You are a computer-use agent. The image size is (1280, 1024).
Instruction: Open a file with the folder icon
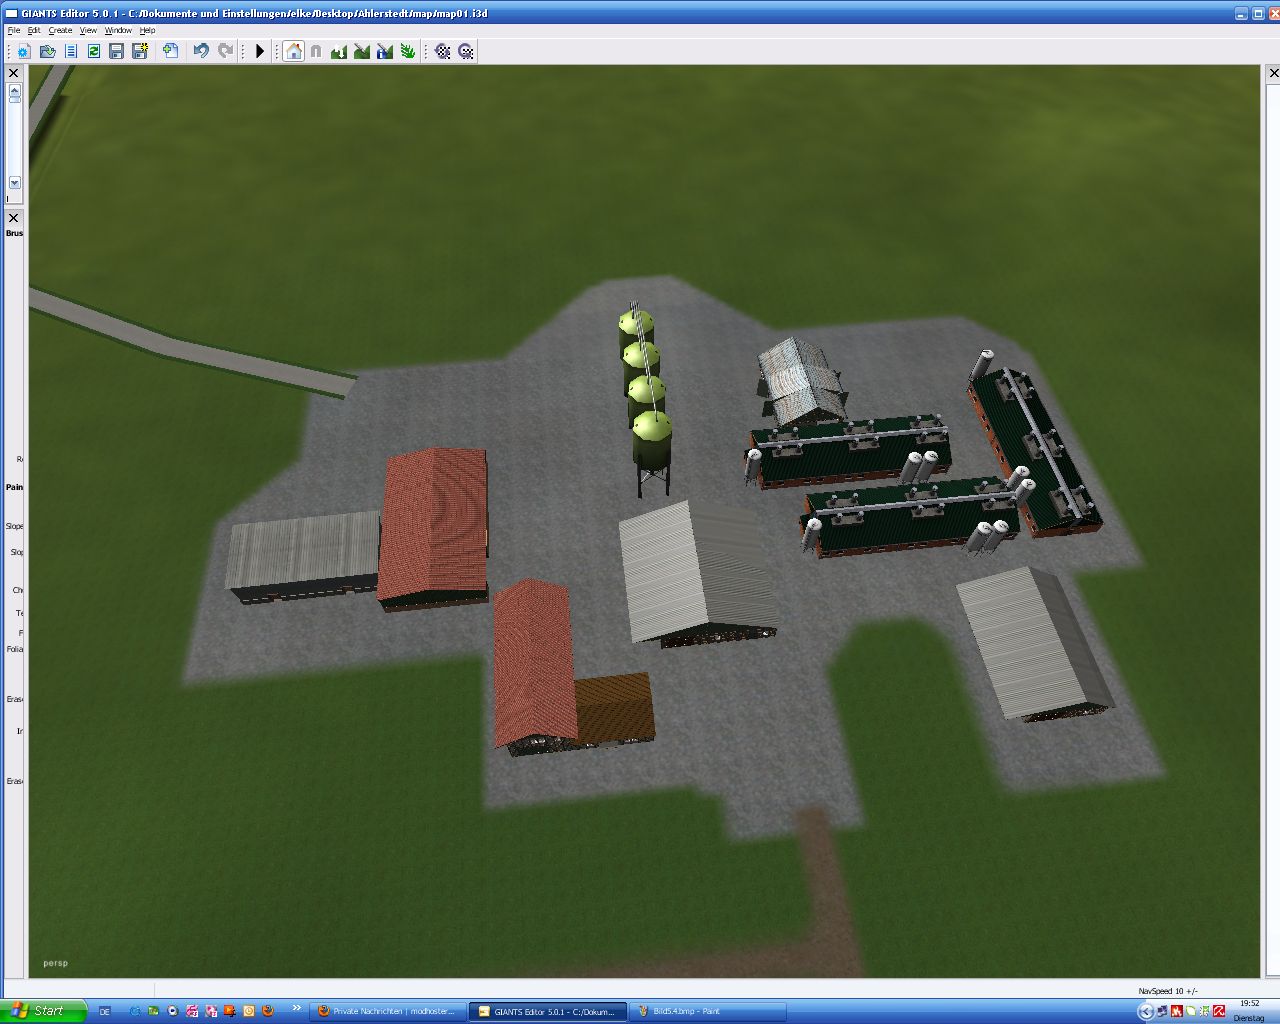pos(47,51)
